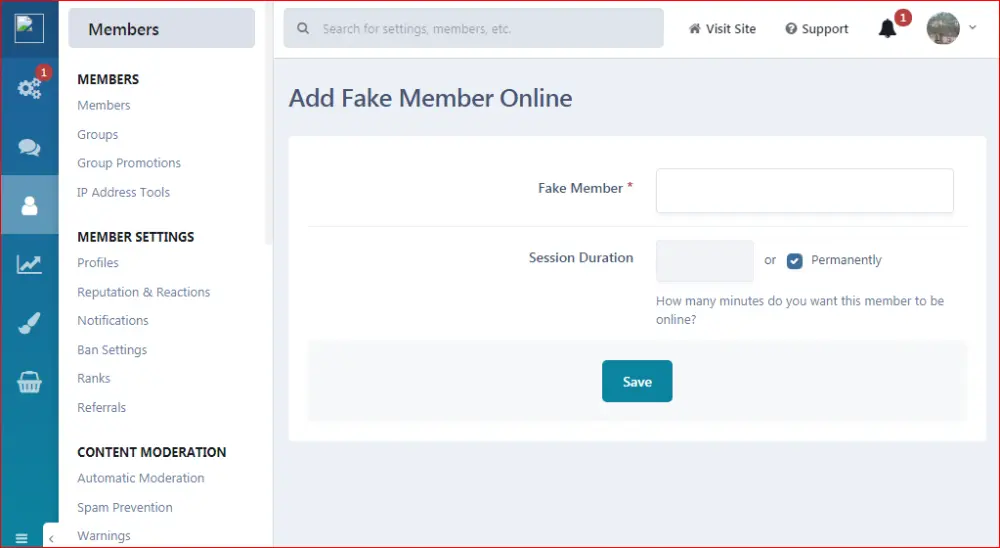Click the Visit Site link
Screen dimensions: 1000x548
pos(722,29)
